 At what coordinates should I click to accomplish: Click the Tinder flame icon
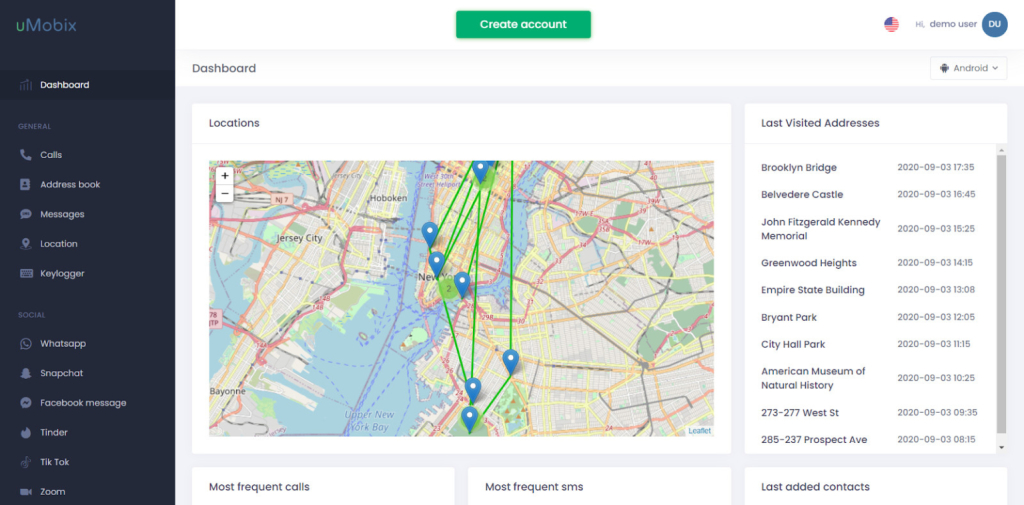[x=26, y=433]
